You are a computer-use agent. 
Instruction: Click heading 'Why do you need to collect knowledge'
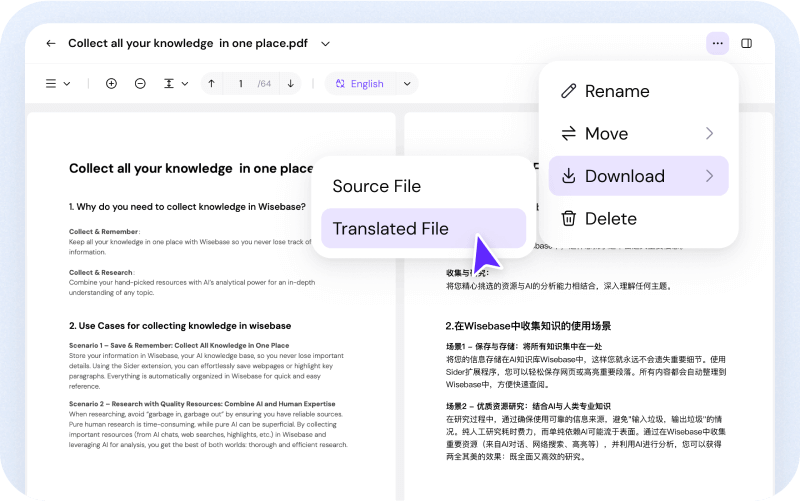[x=187, y=207]
